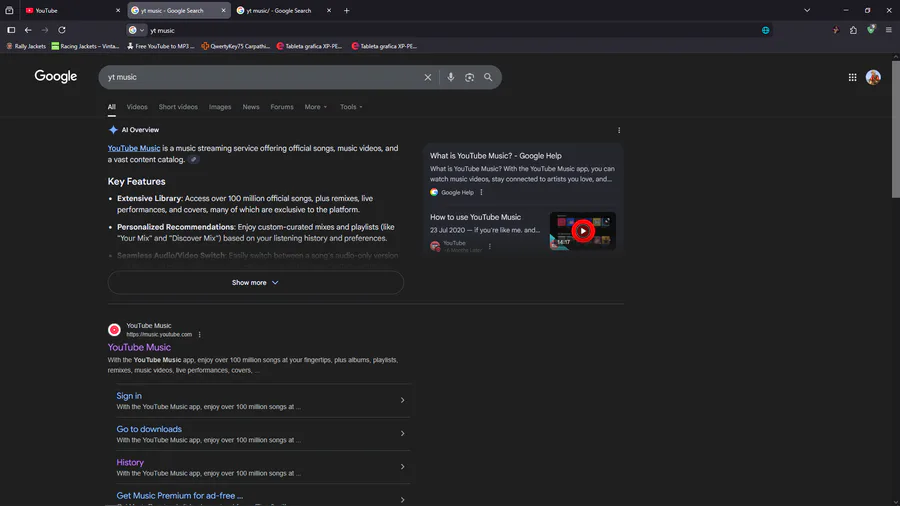Select the News search filter
900x506 pixels.
(251, 107)
